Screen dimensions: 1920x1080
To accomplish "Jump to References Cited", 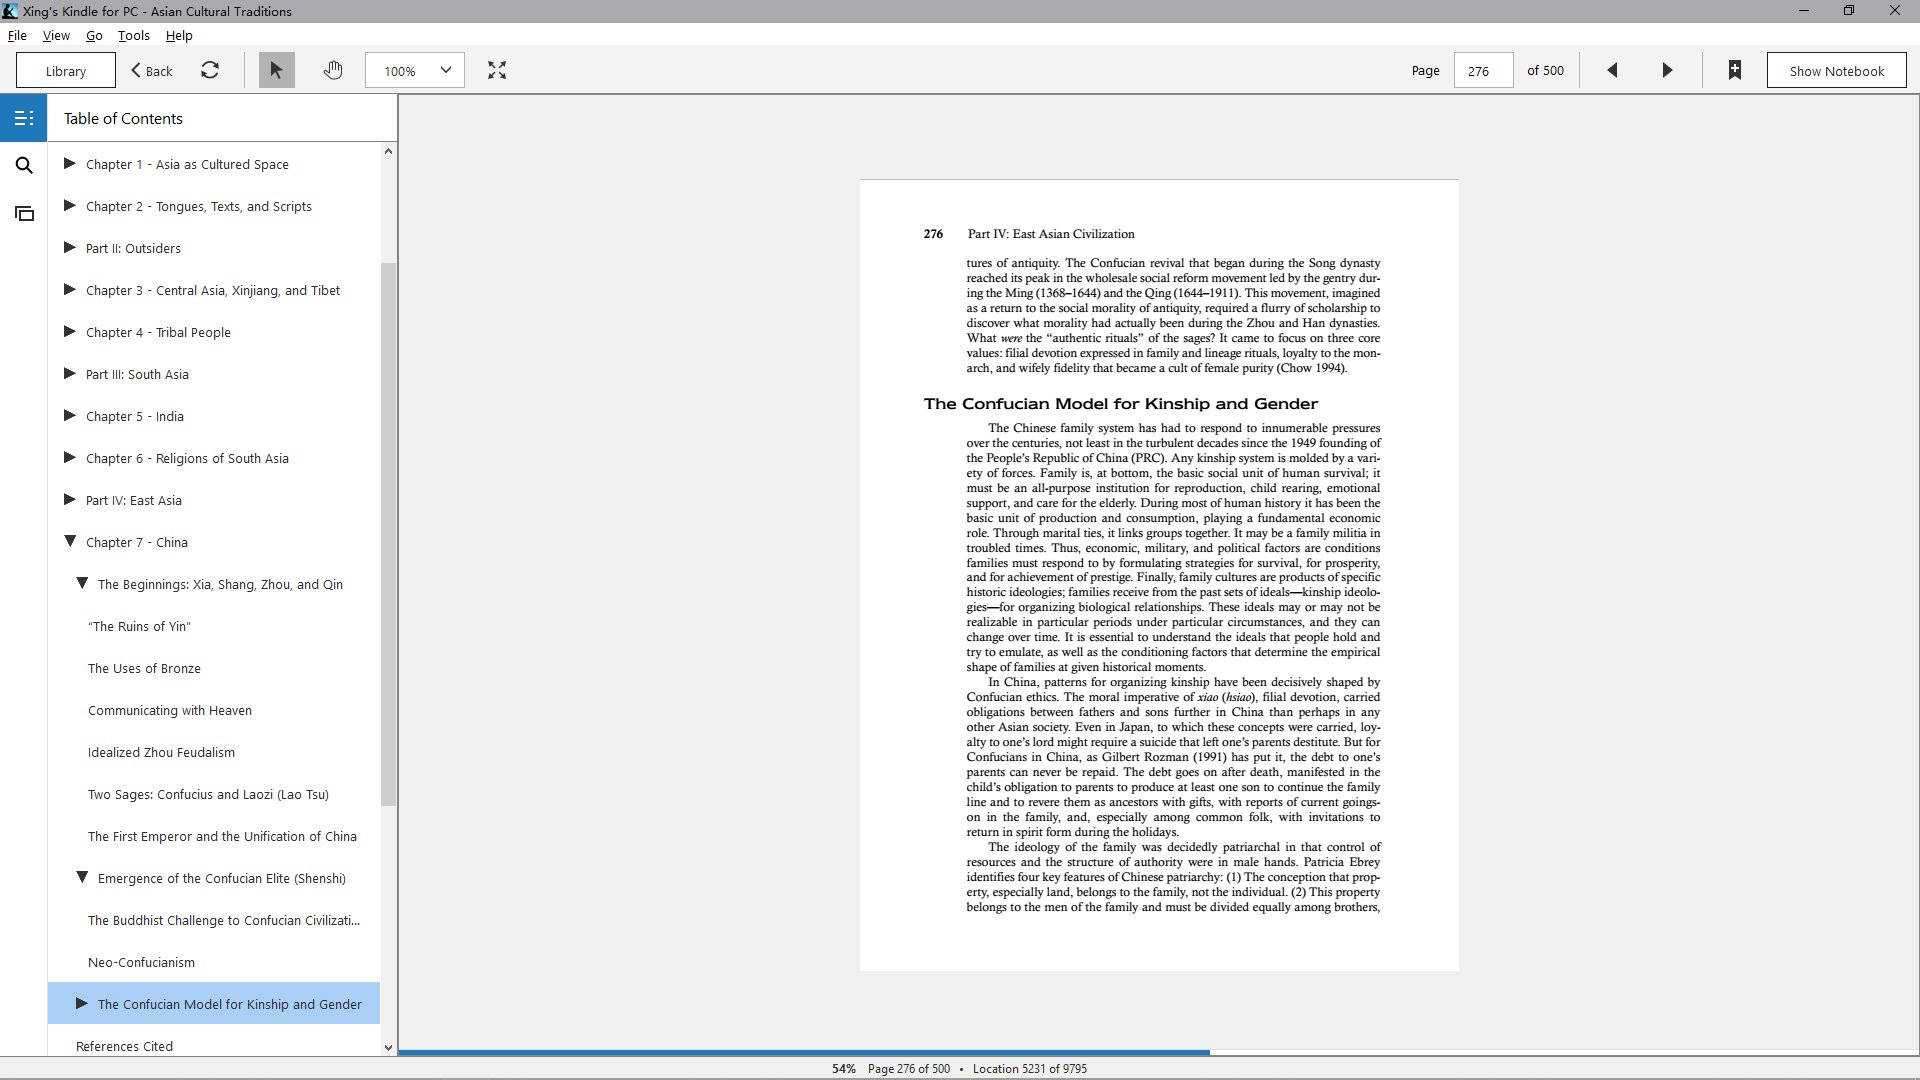I will click(x=124, y=1046).
